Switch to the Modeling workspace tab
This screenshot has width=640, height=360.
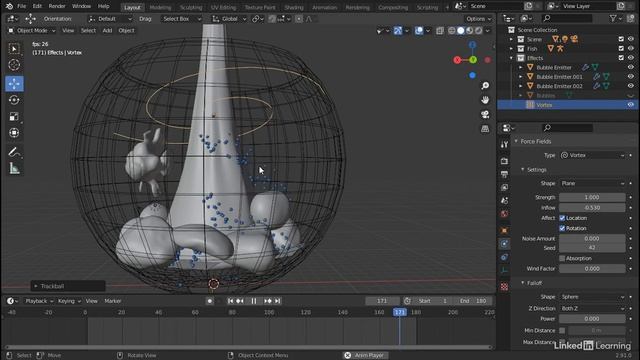point(160,7)
